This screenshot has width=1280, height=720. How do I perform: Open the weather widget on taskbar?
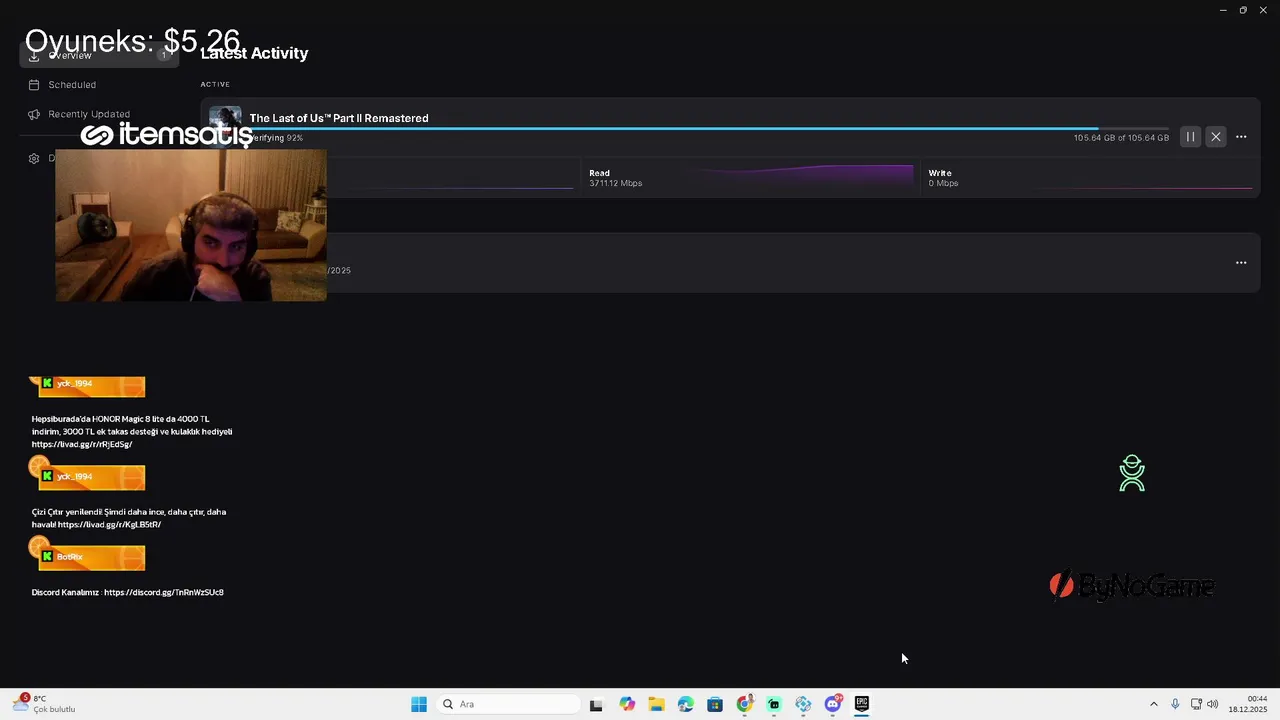(x=45, y=704)
